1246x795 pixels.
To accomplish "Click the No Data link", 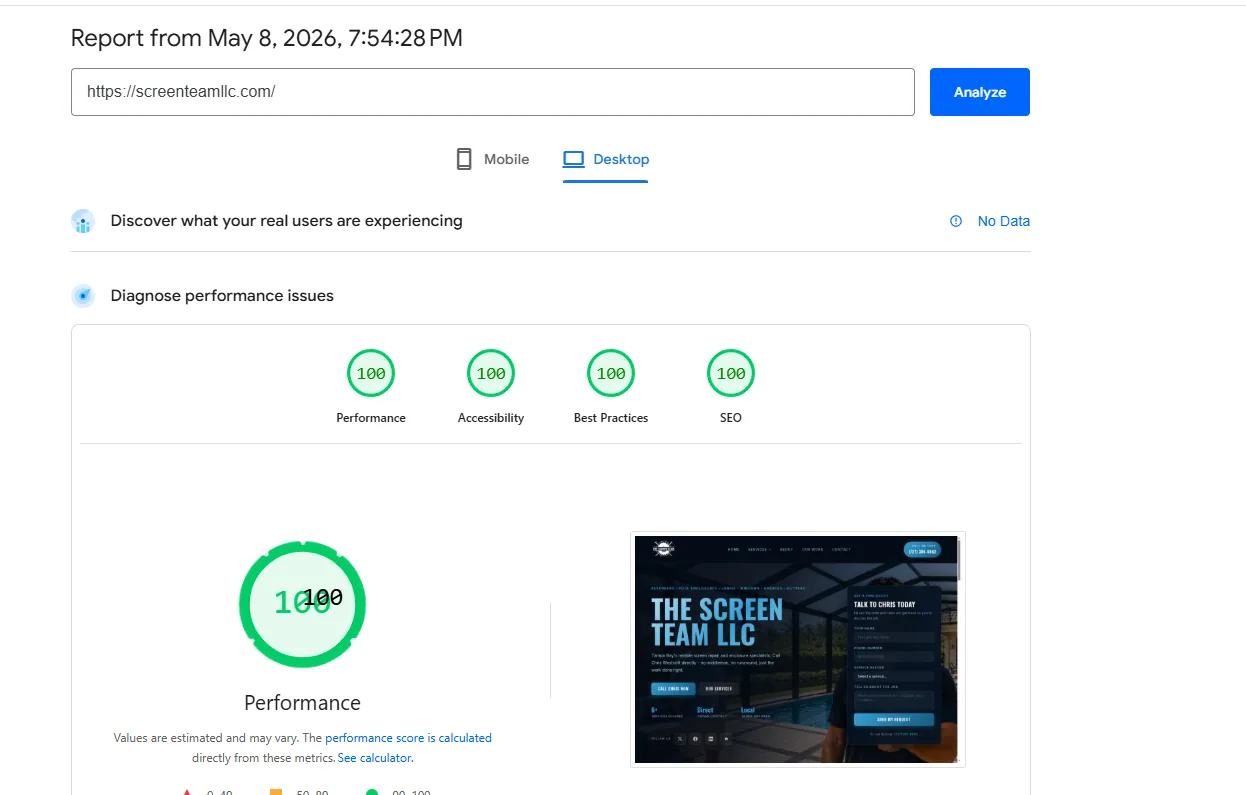I will tap(1004, 221).
